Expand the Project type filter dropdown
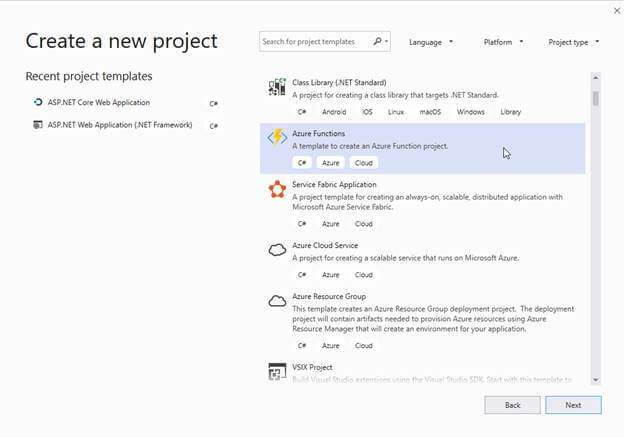624x437 pixels. tap(573, 42)
